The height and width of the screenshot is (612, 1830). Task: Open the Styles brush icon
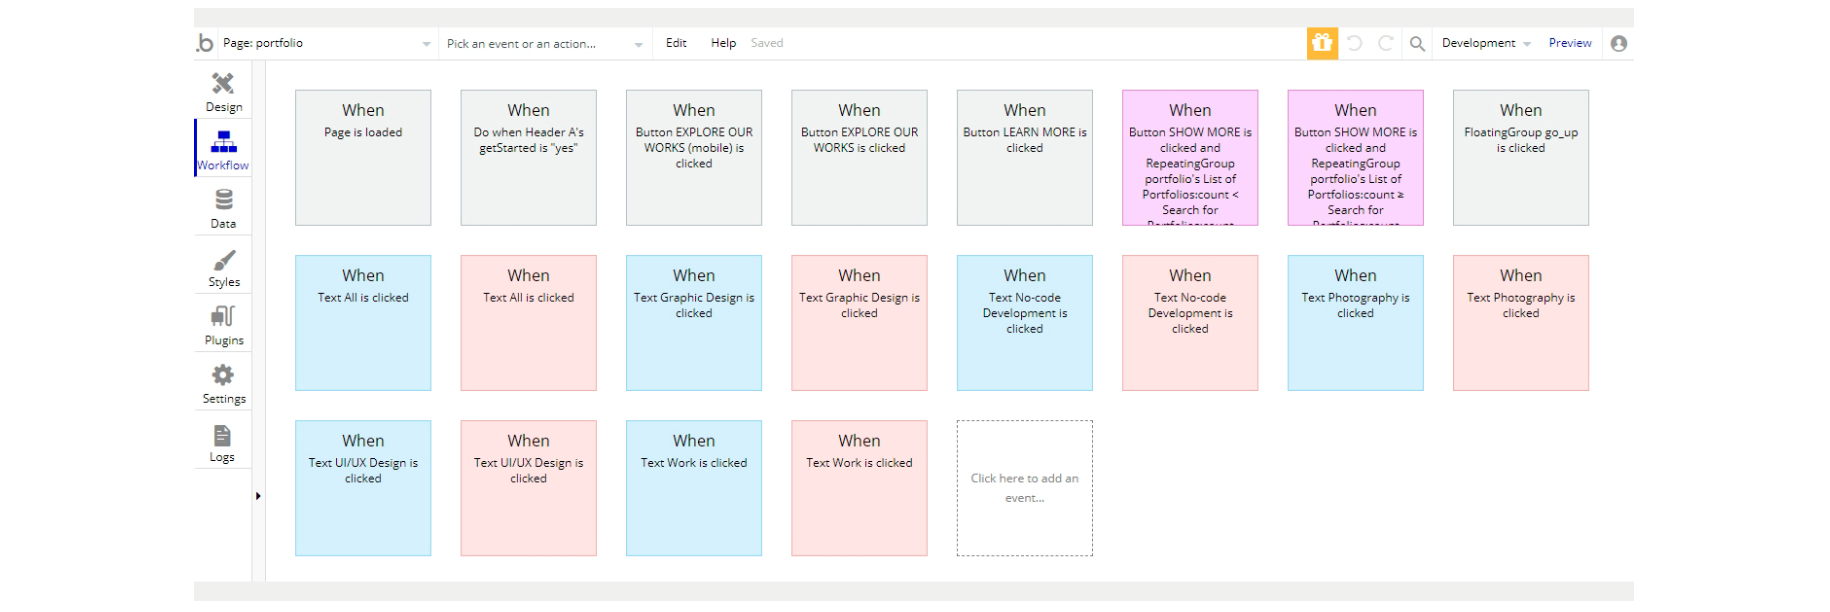point(223,261)
